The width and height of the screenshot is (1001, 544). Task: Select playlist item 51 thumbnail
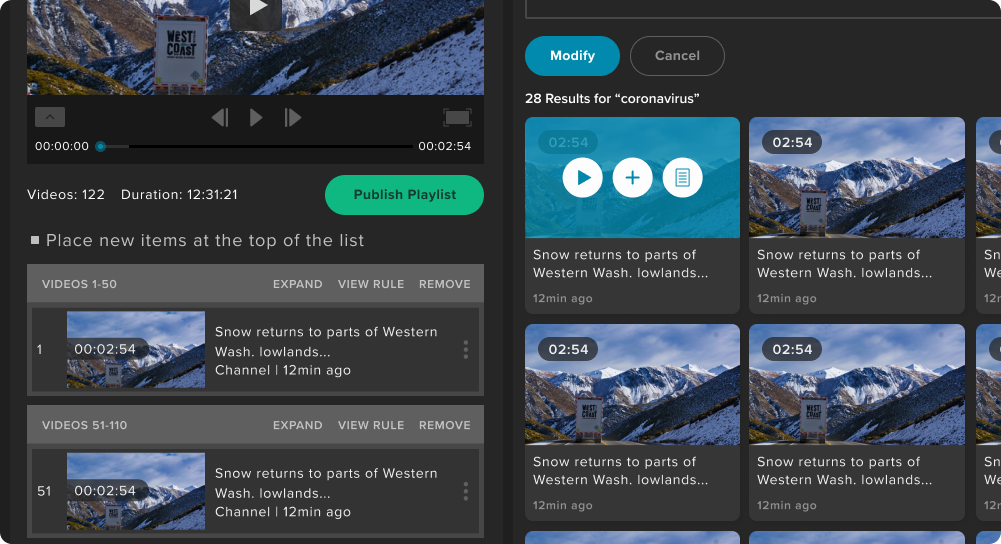(x=136, y=491)
